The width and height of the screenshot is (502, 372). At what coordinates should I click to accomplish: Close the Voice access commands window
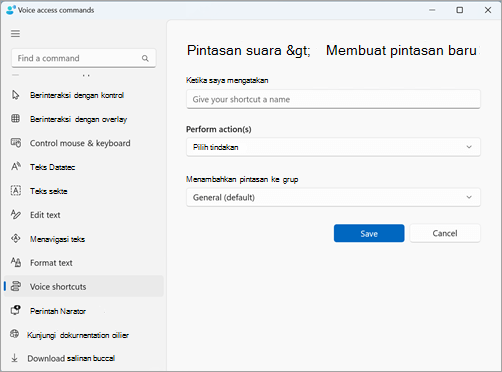pos(488,10)
